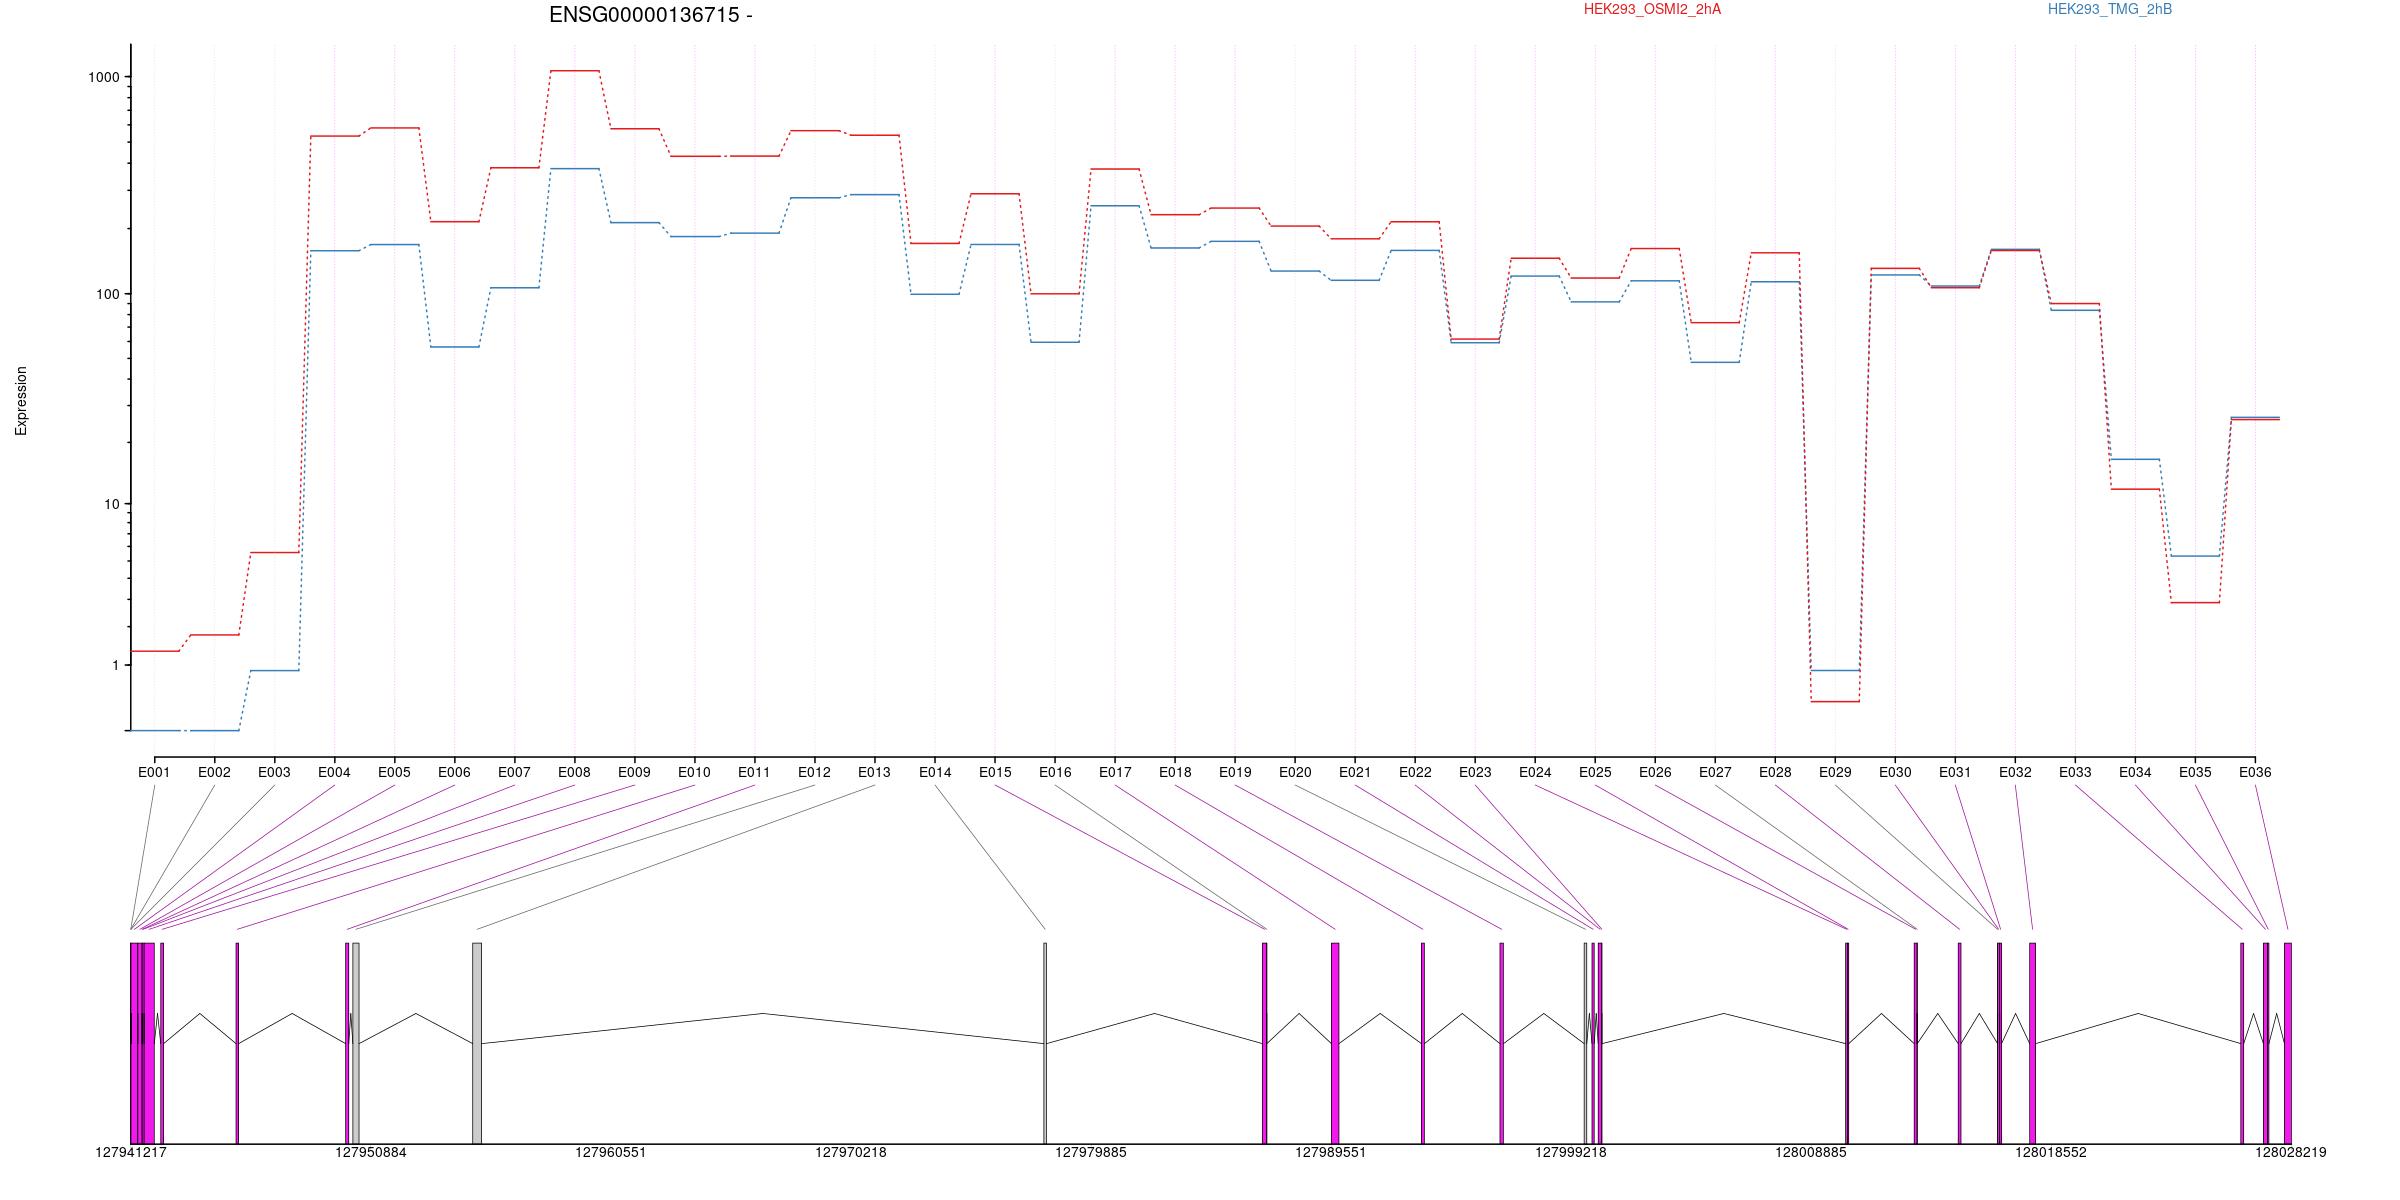Click exon label E021
The width and height of the screenshot is (2400, 1200).
tap(1355, 772)
